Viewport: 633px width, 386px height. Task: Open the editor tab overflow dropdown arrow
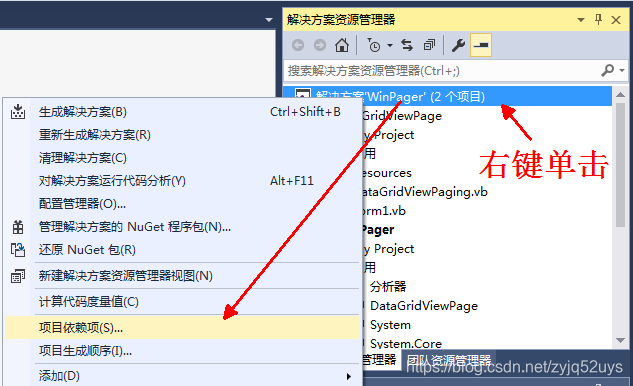269,20
